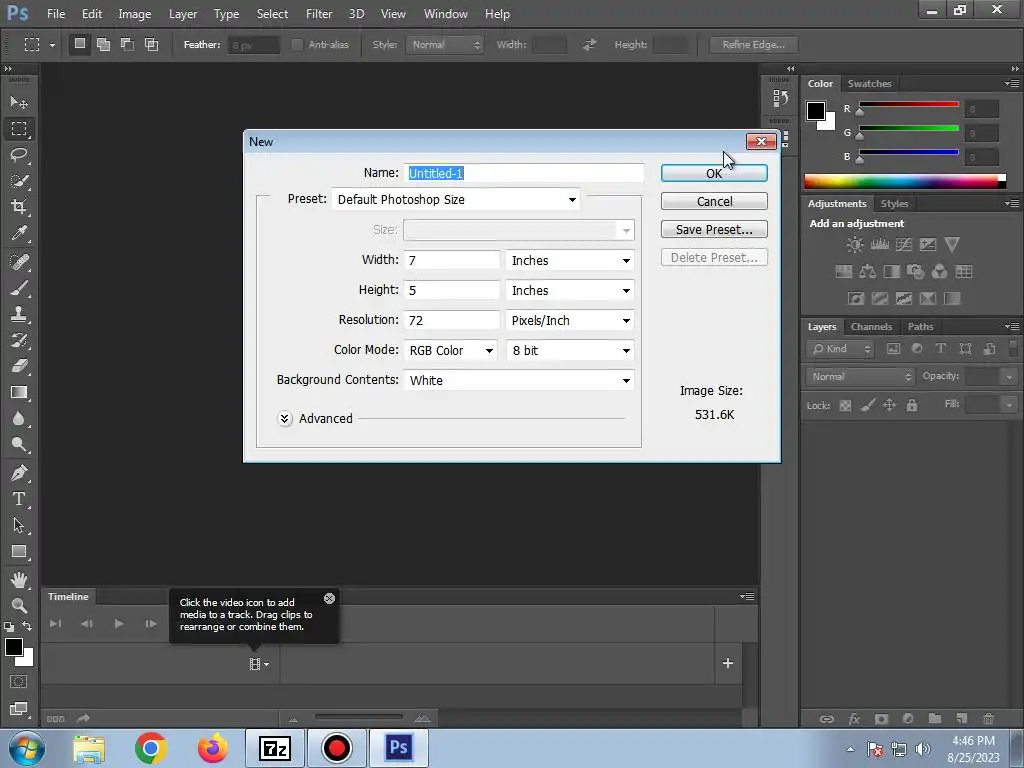Select the Rectangular Marquee tool
The height and width of the screenshot is (768, 1024).
click(x=19, y=129)
